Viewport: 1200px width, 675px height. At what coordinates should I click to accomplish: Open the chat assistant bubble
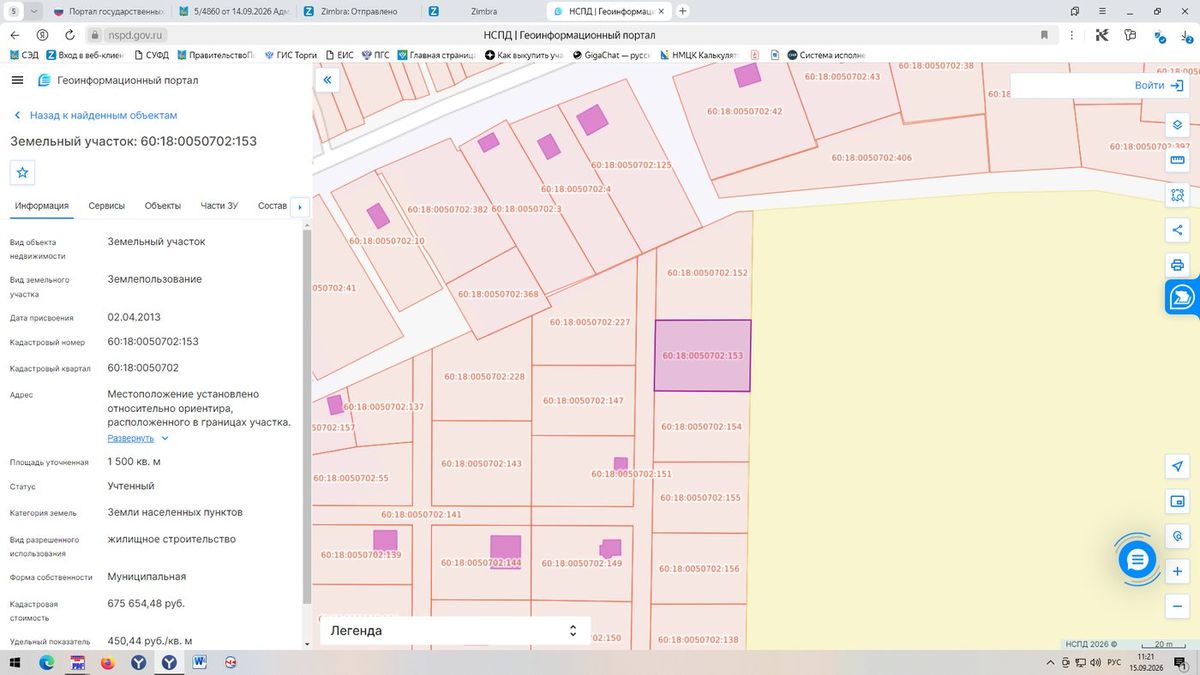pyautogui.click(x=1137, y=560)
